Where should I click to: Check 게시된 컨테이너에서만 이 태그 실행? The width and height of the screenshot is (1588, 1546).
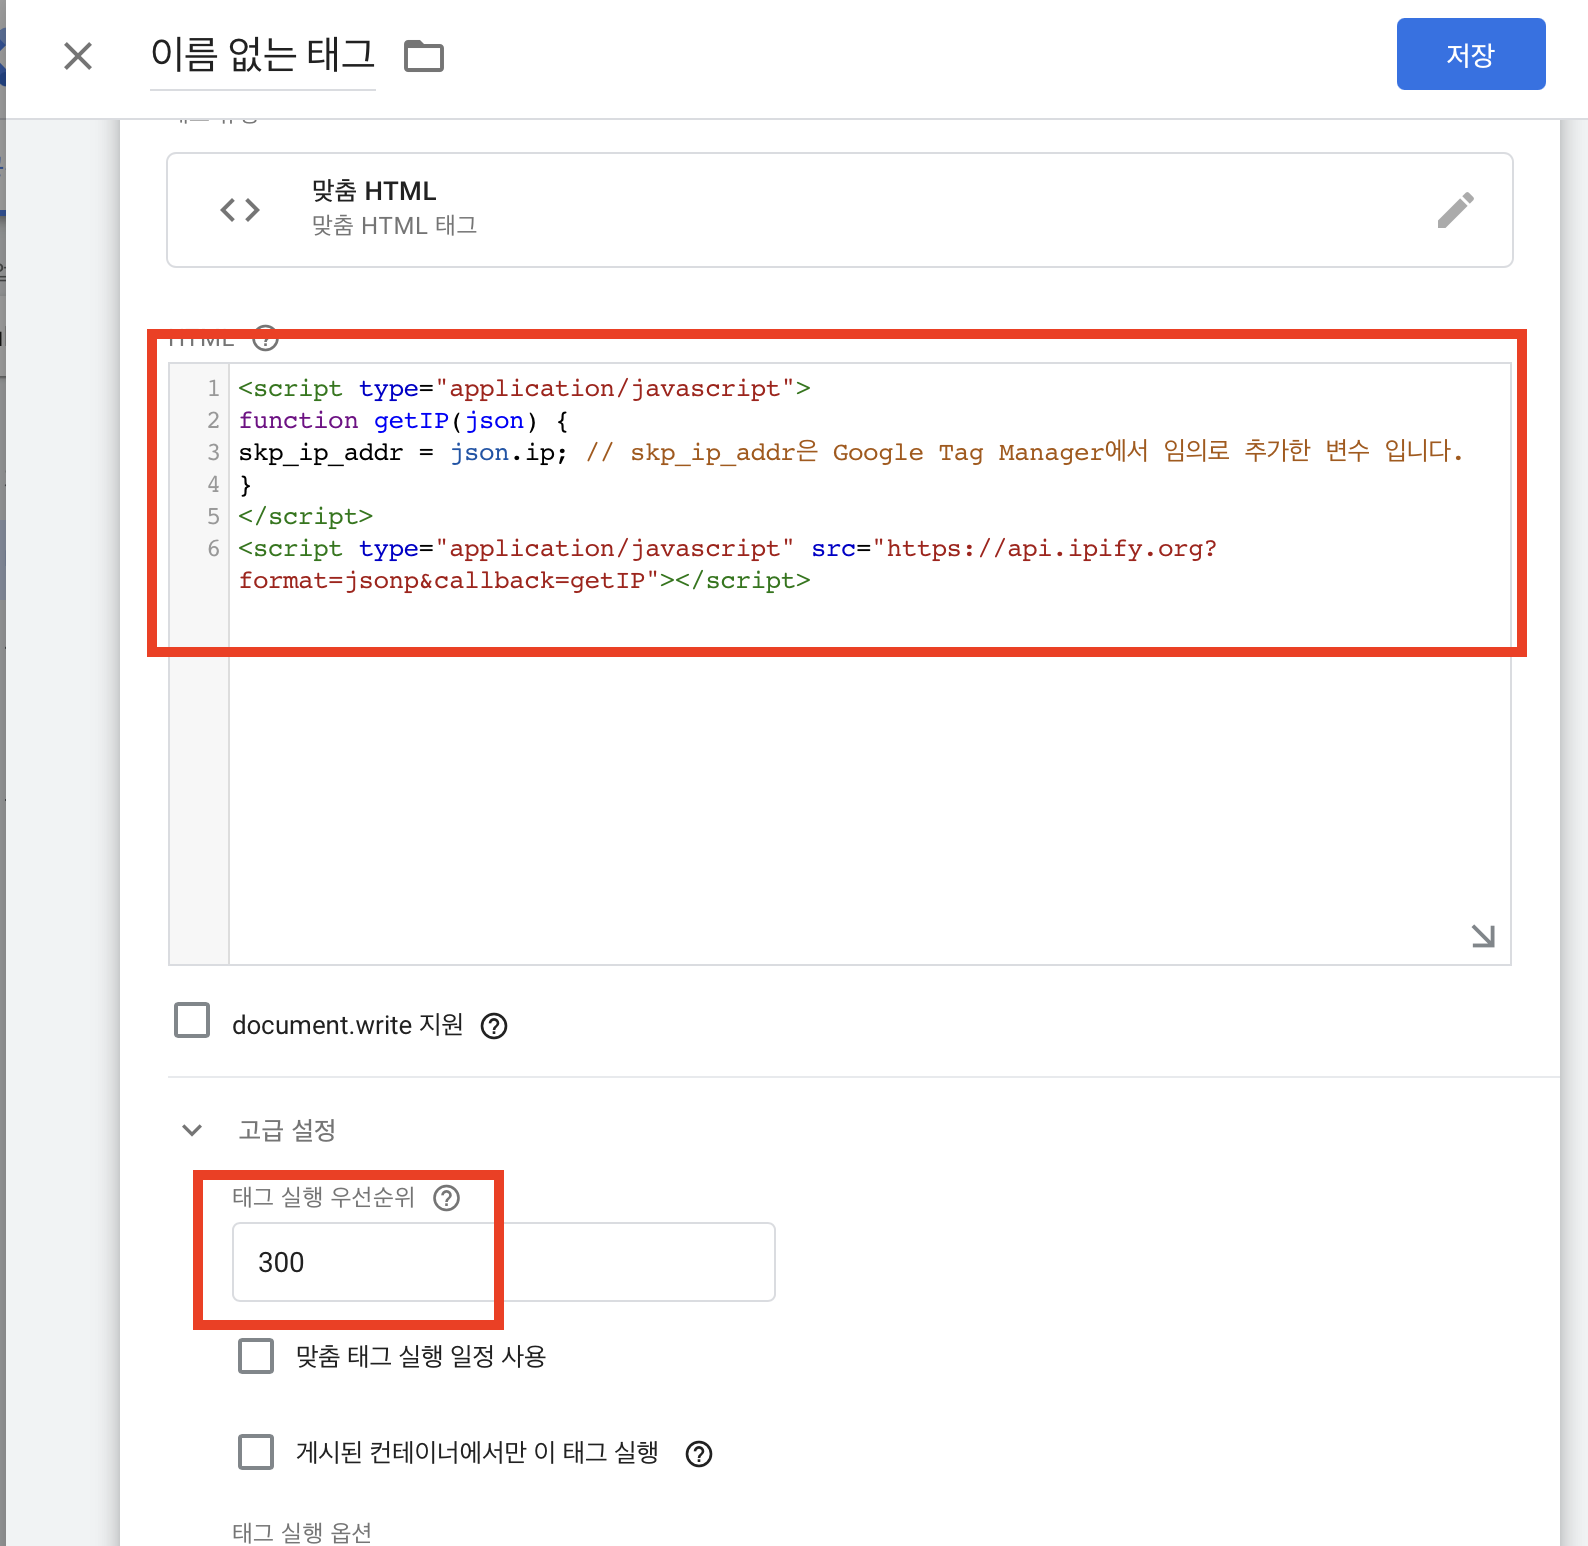click(x=256, y=1452)
